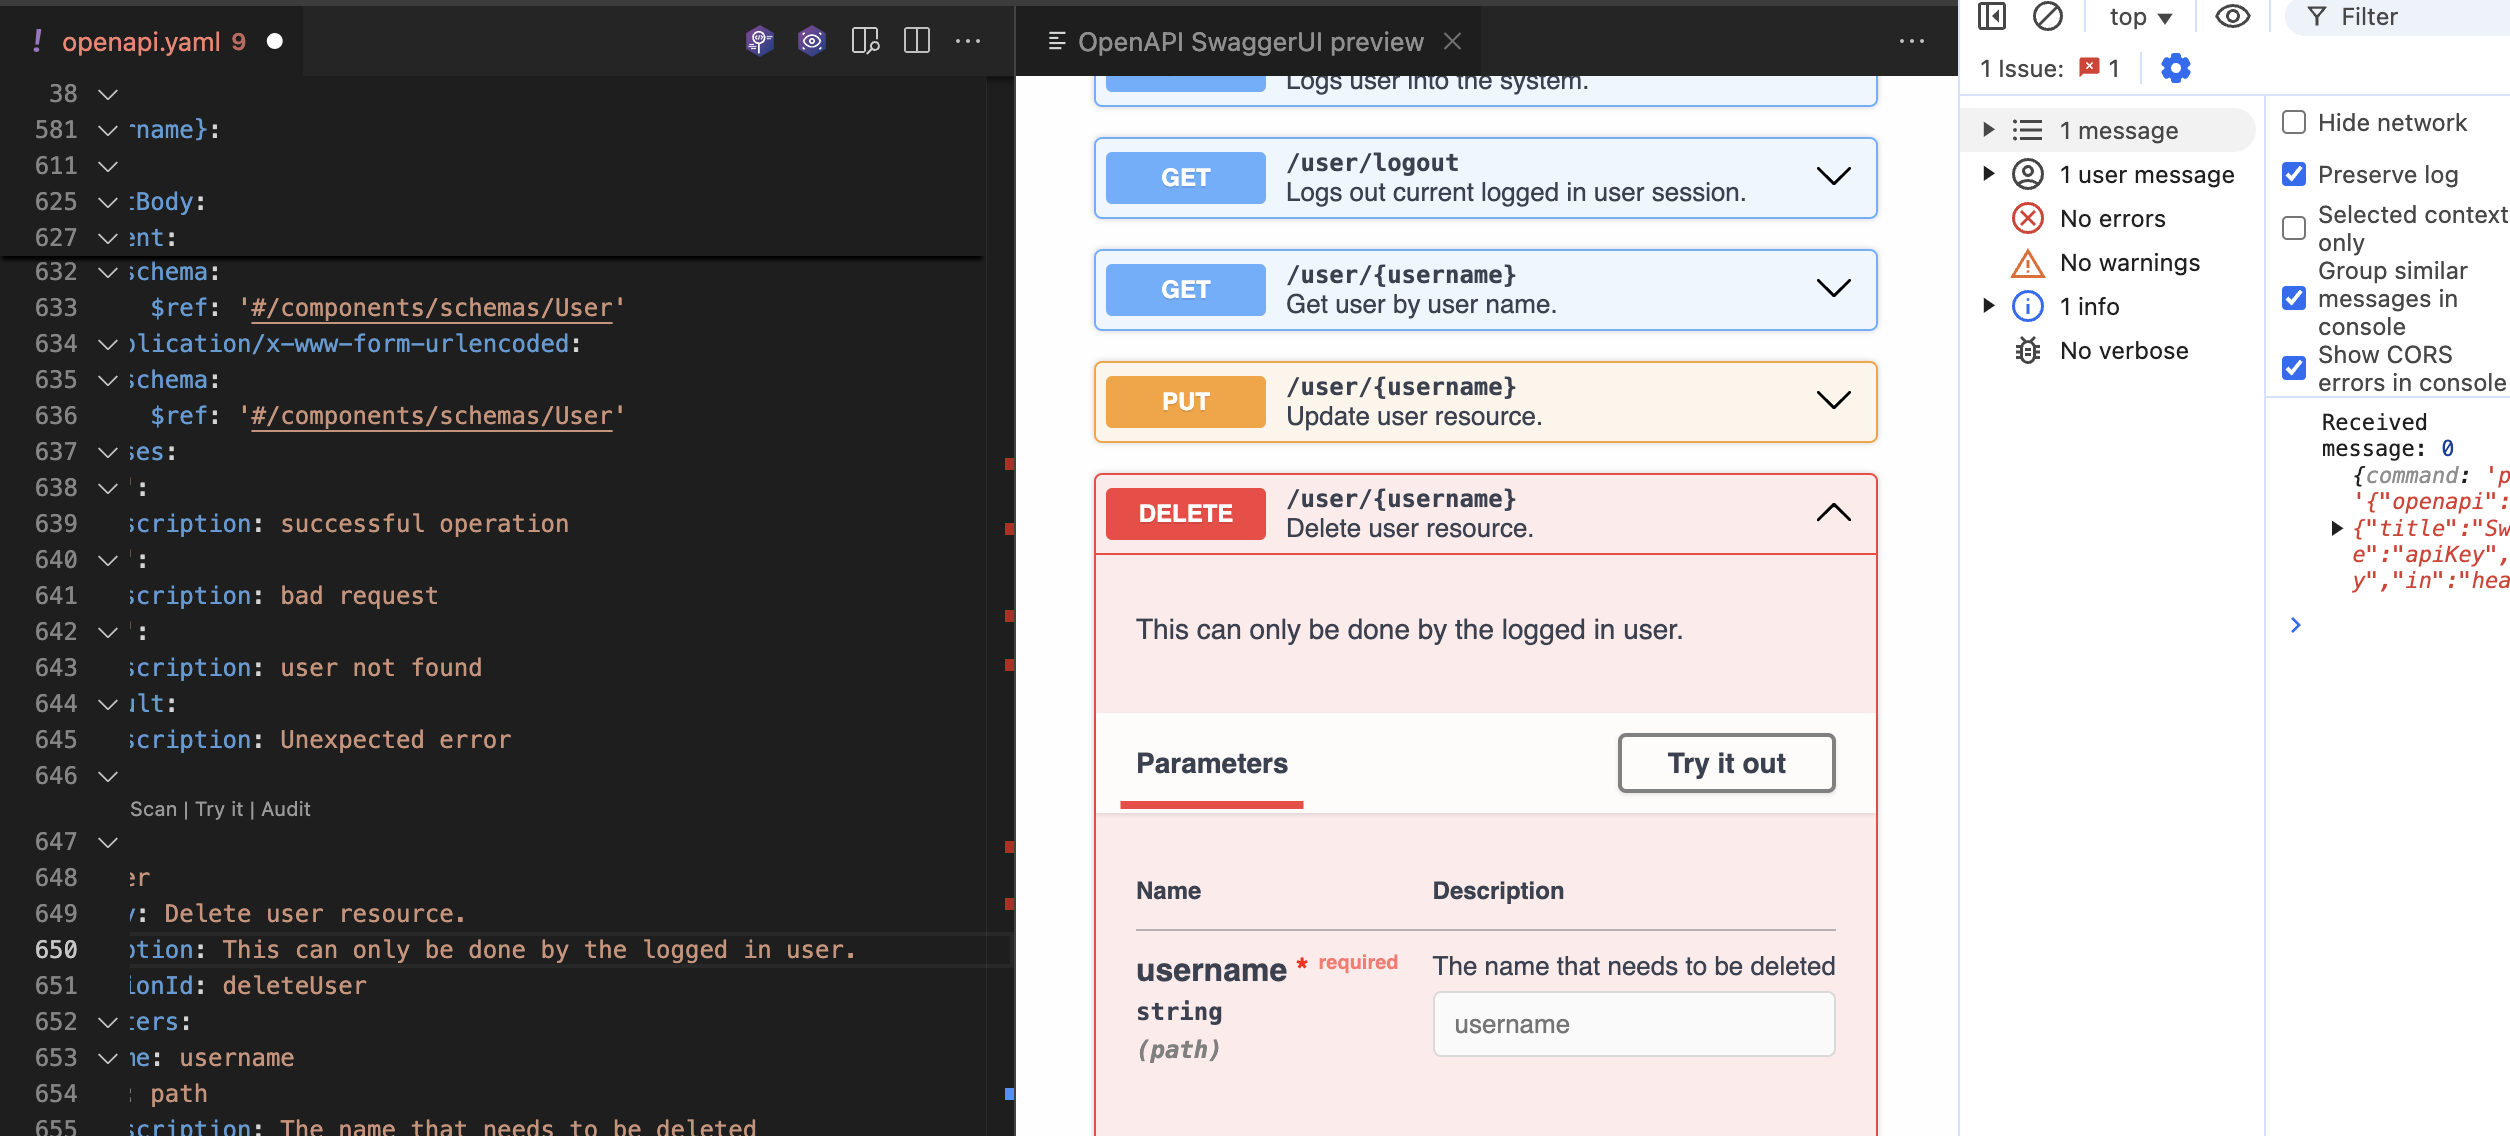Click the live expression eye icon in console
Viewport: 2510px width, 1136px height.
[2232, 16]
